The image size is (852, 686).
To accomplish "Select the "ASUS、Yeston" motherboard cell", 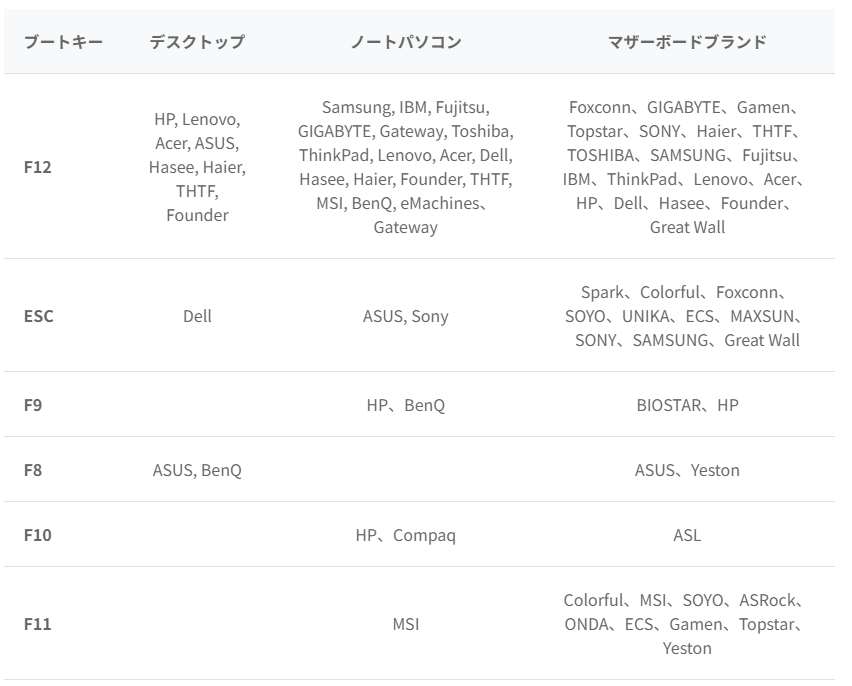I will click(x=687, y=470).
